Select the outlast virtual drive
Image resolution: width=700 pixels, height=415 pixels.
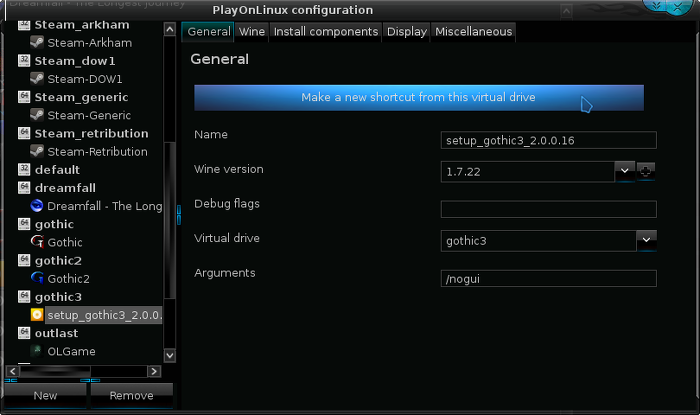56,333
